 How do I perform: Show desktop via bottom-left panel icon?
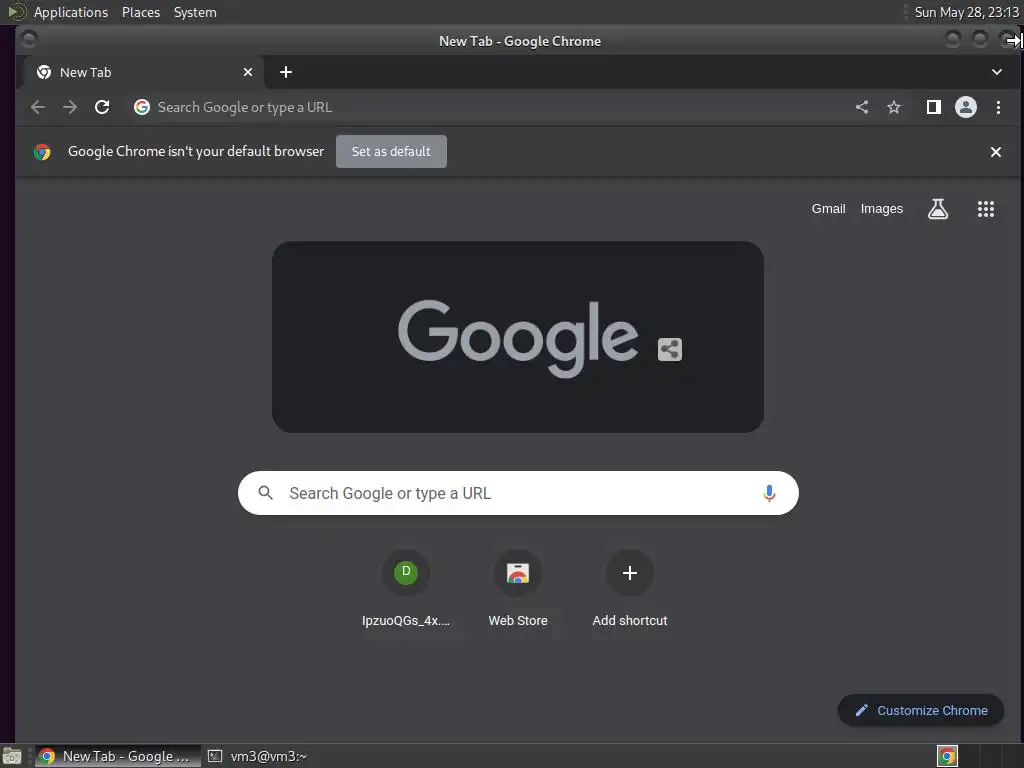[x=11, y=756]
